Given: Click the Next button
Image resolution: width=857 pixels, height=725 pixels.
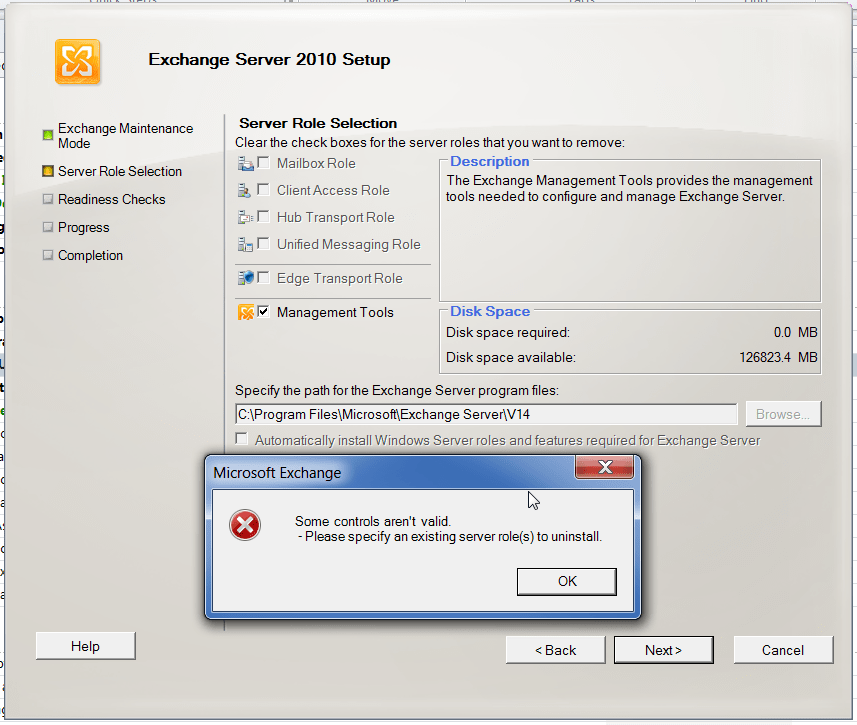Looking at the screenshot, I should tap(663, 649).
